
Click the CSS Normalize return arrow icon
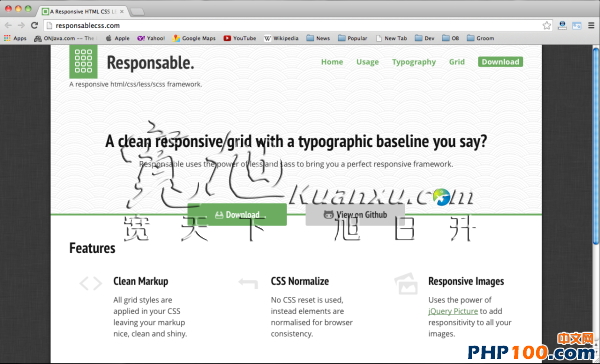click(x=248, y=283)
